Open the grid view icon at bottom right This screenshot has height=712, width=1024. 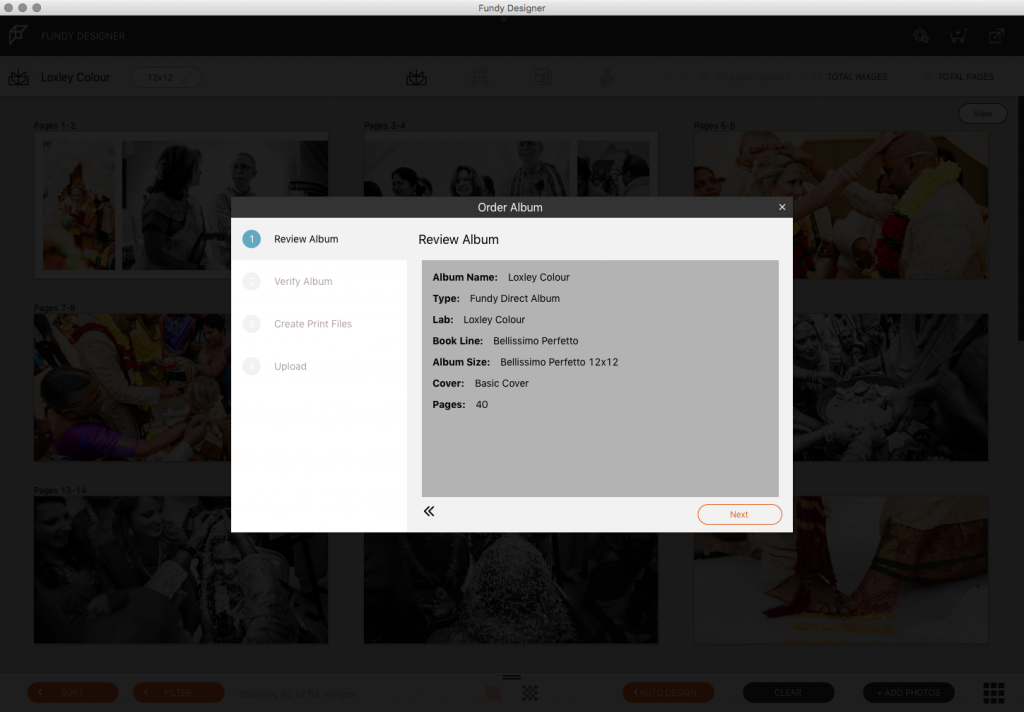993,692
